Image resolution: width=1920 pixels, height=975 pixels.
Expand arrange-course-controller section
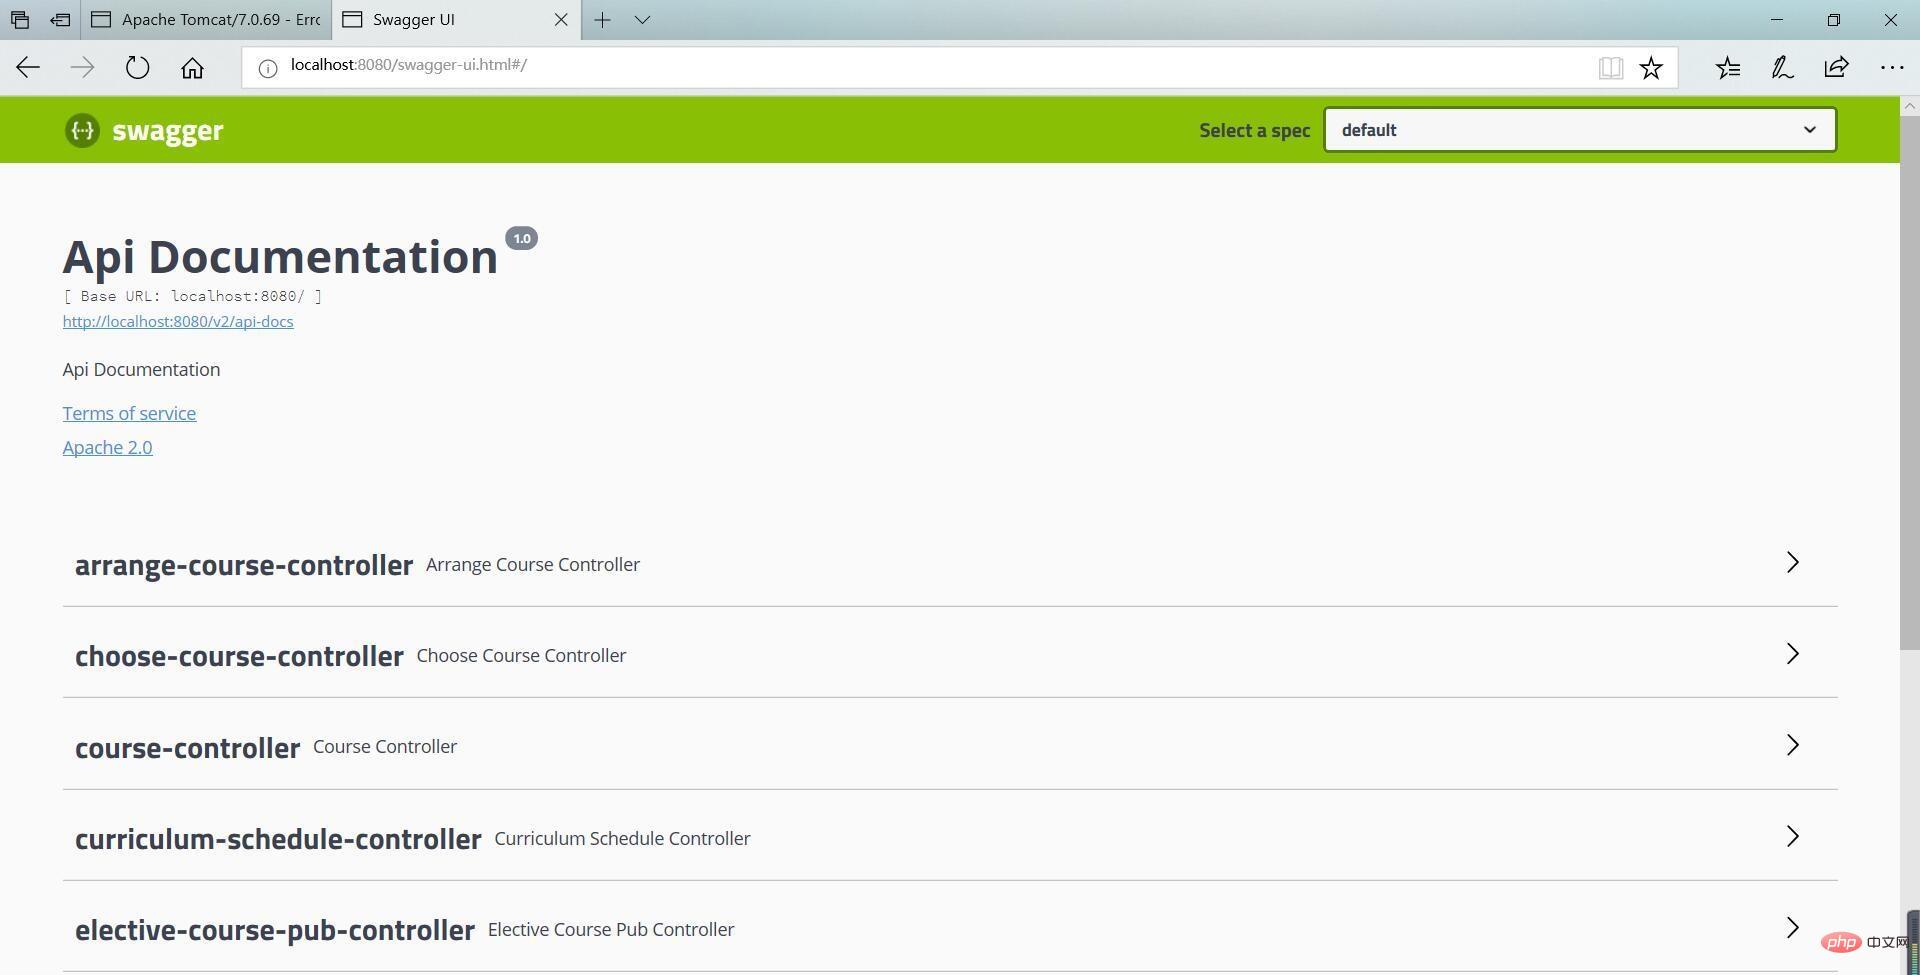coord(1792,563)
